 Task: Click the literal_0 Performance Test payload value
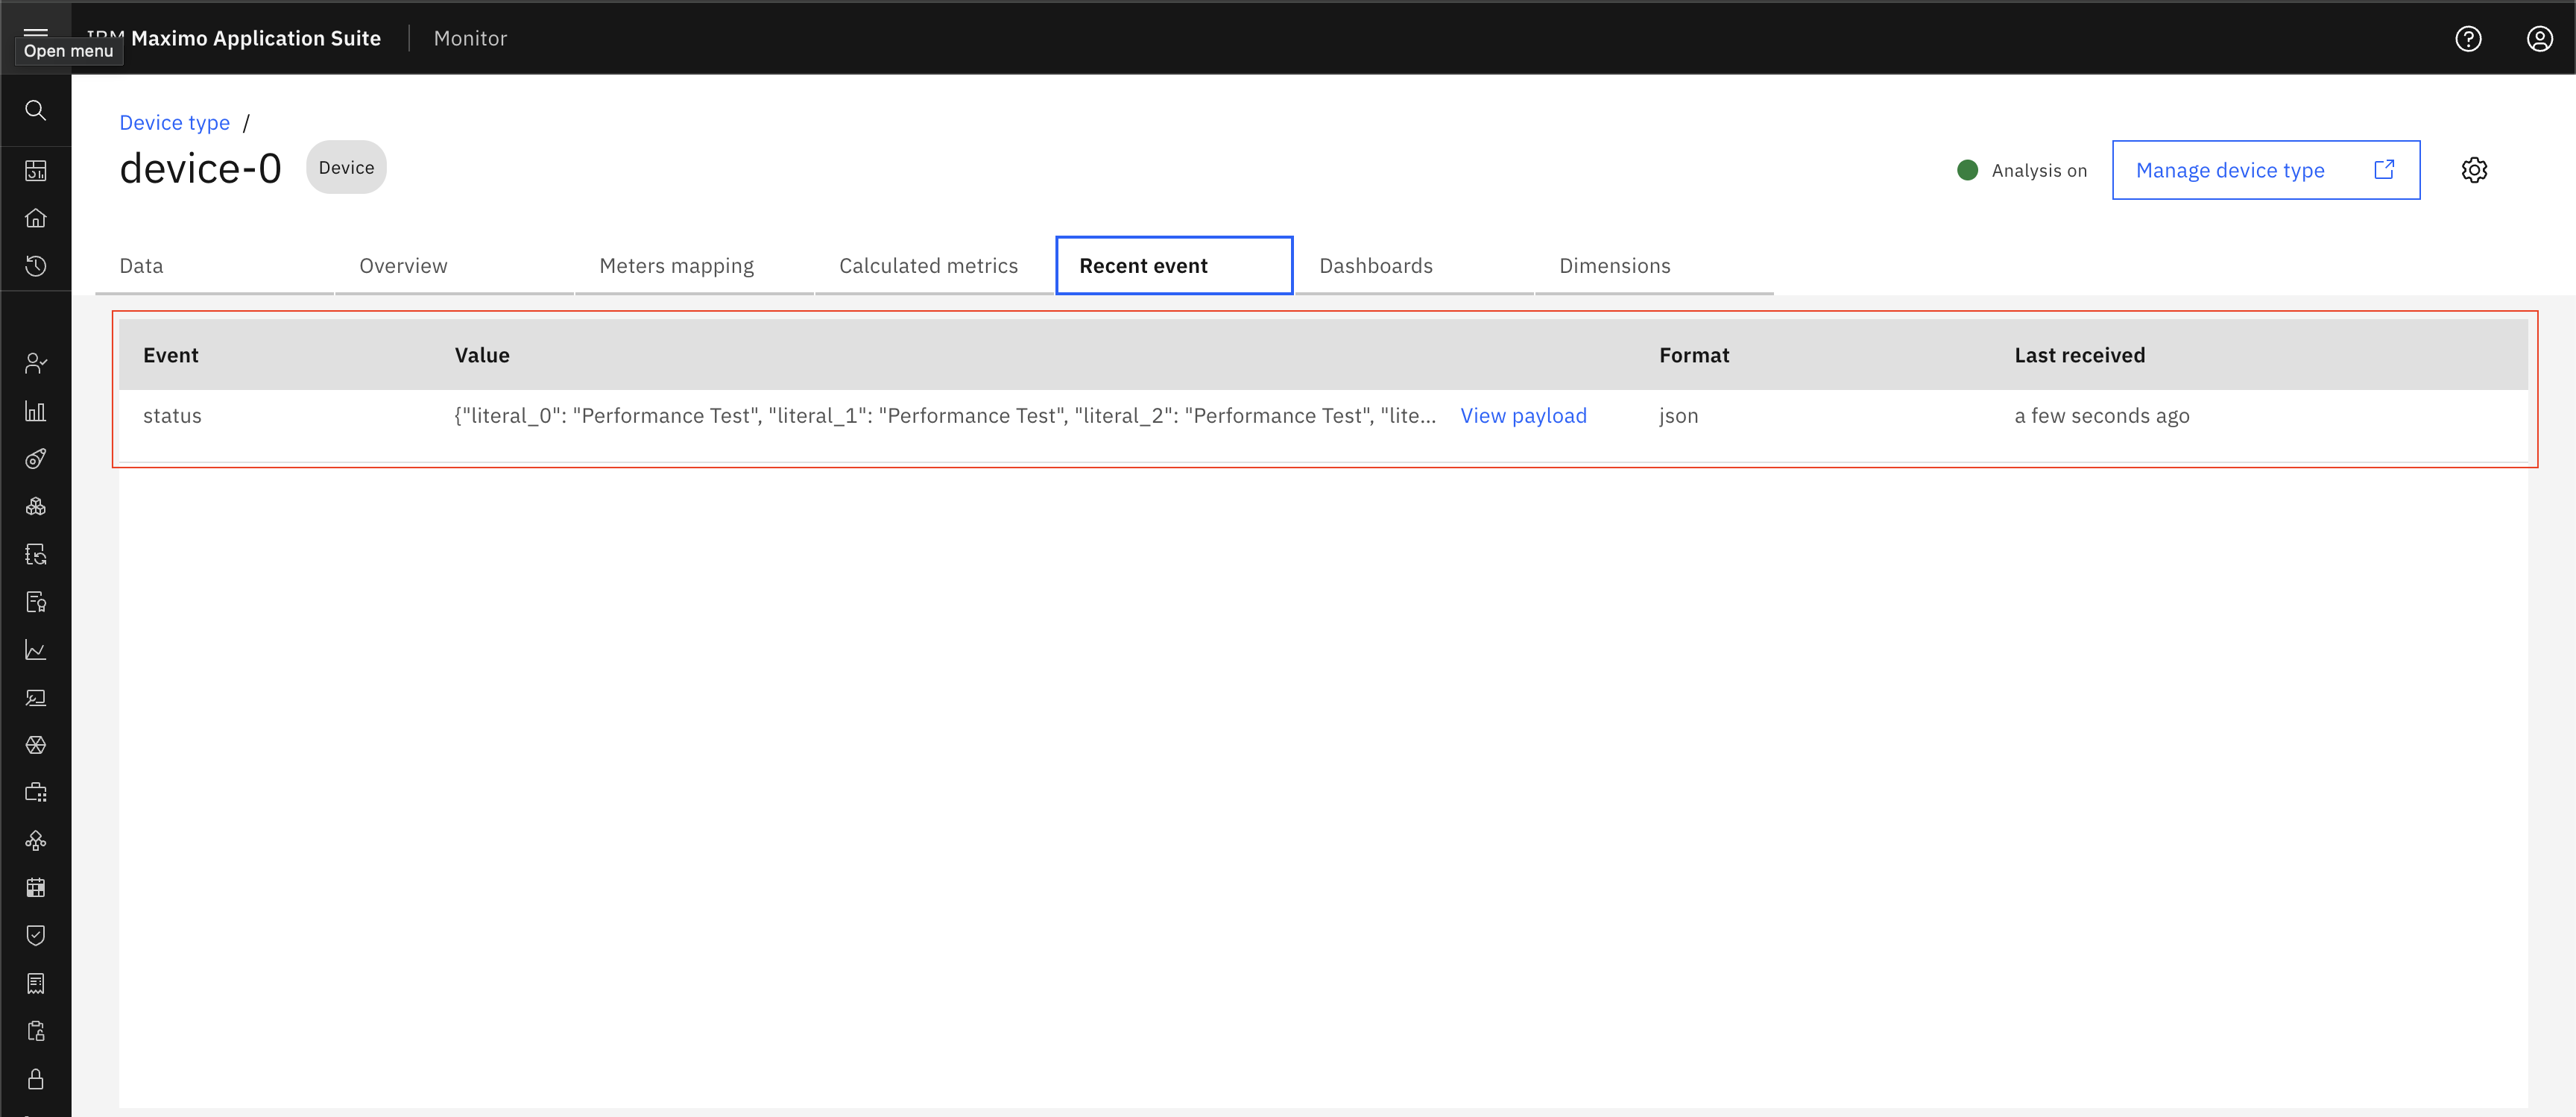[x=945, y=416]
